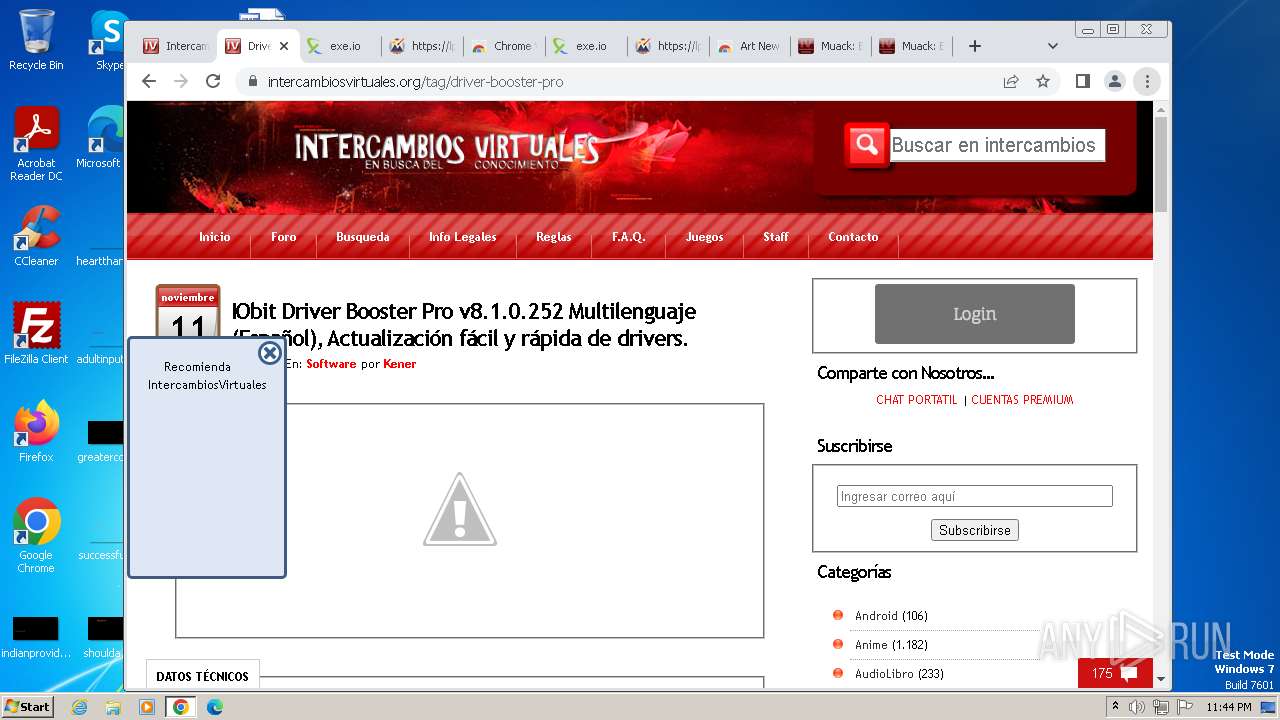Image resolution: width=1280 pixels, height=720 pixels.
Task: Open Staff menu item
Action: (x=776, y=237)
